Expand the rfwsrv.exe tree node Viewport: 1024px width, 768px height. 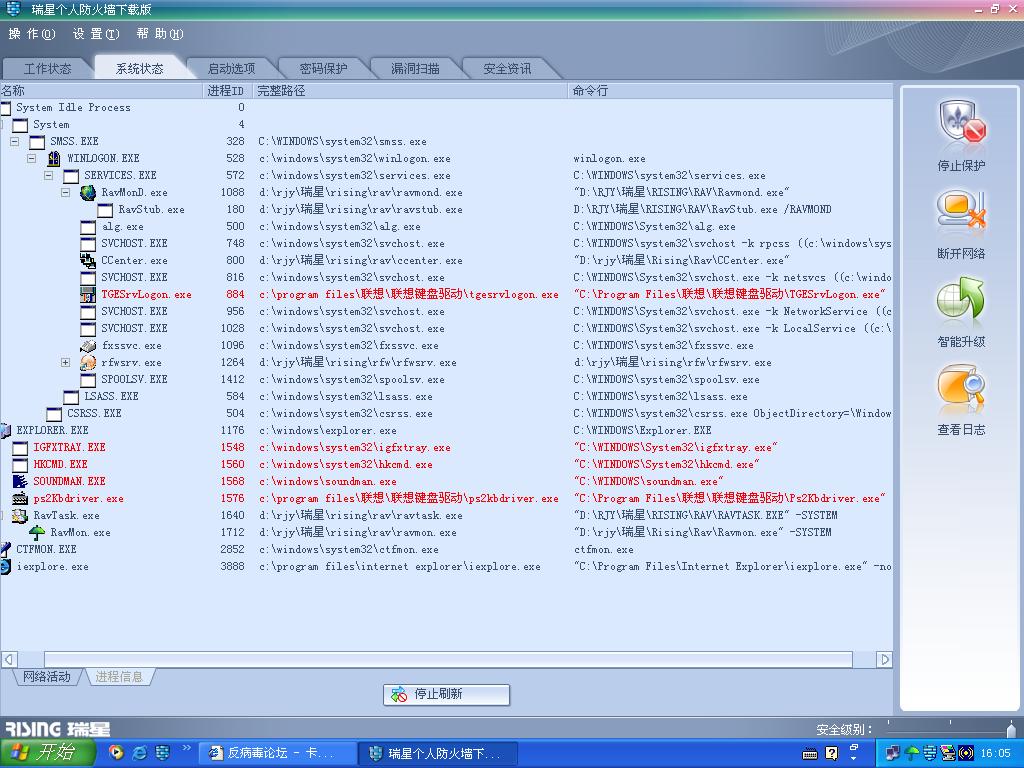(65, 362)
